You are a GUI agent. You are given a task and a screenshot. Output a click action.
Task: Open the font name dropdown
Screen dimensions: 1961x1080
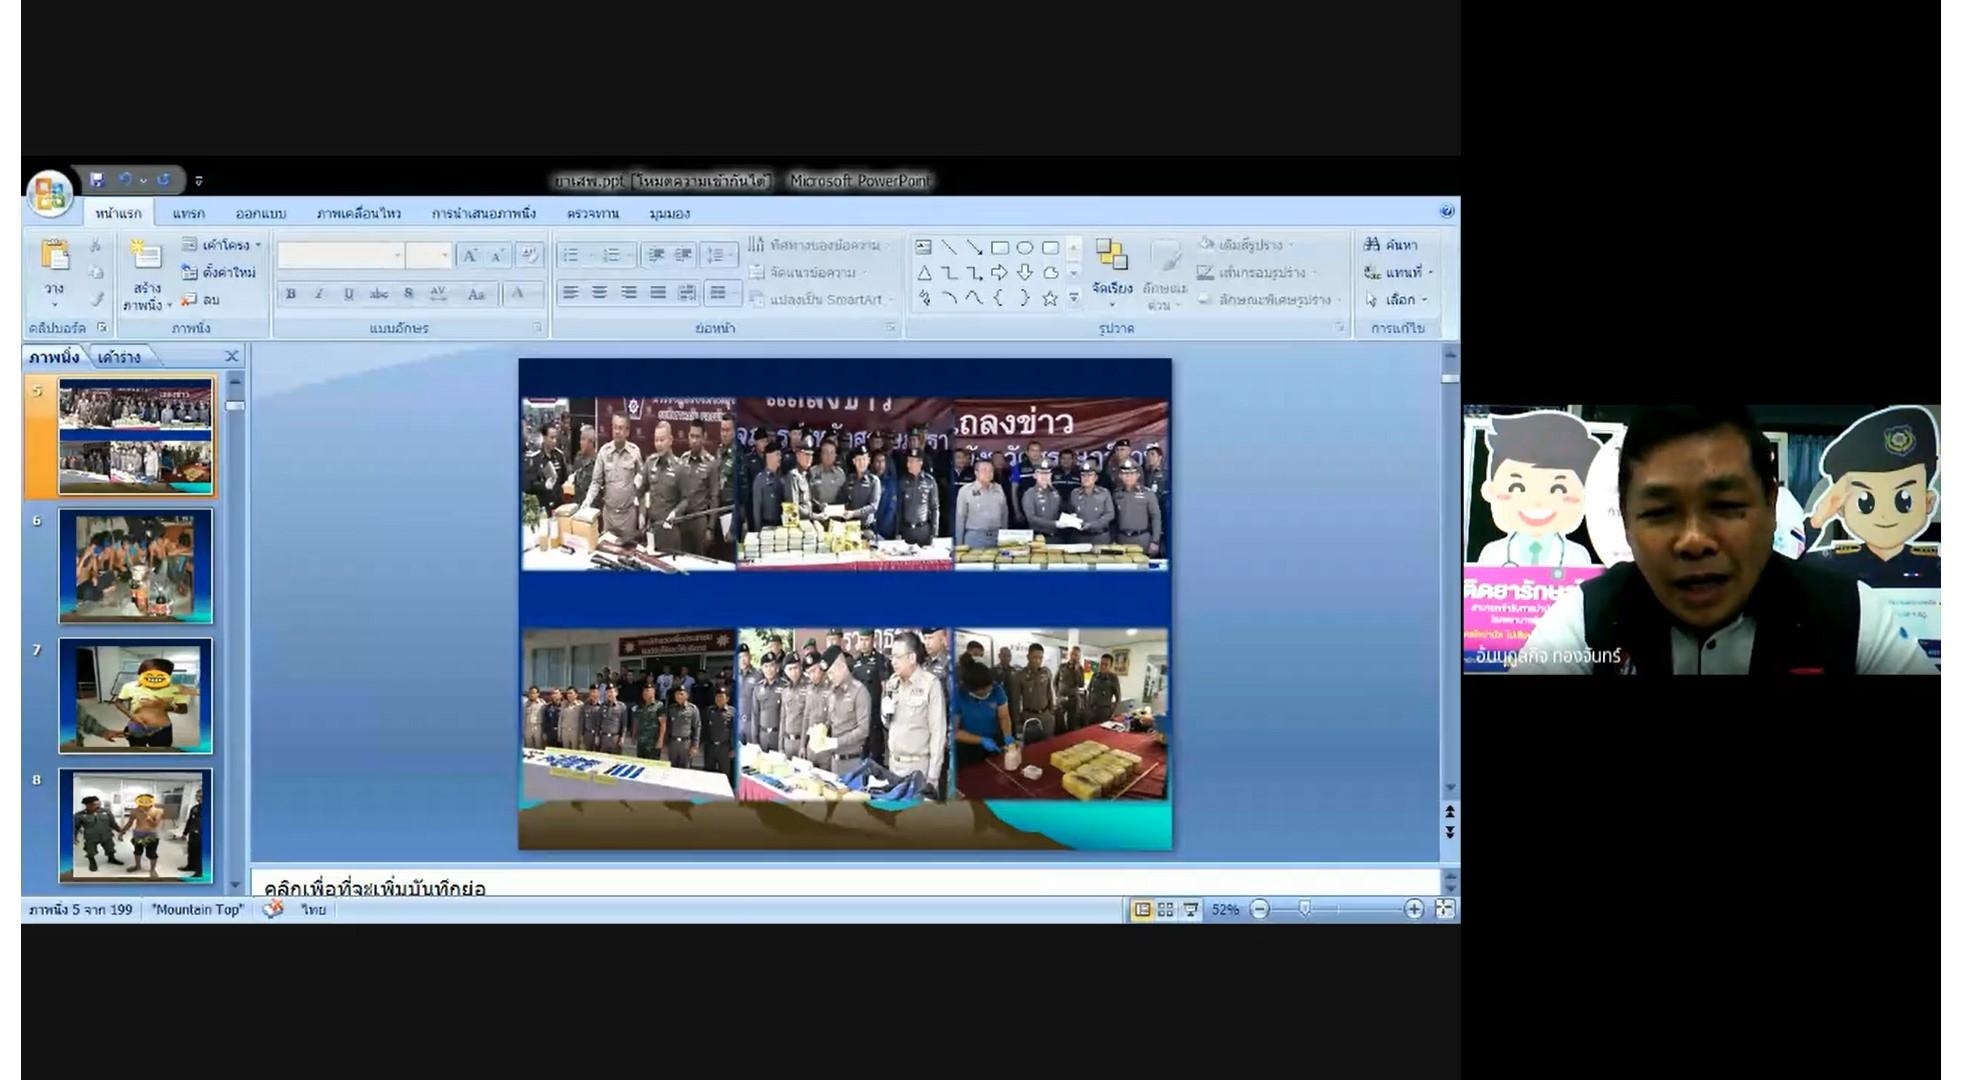point(397,255)
